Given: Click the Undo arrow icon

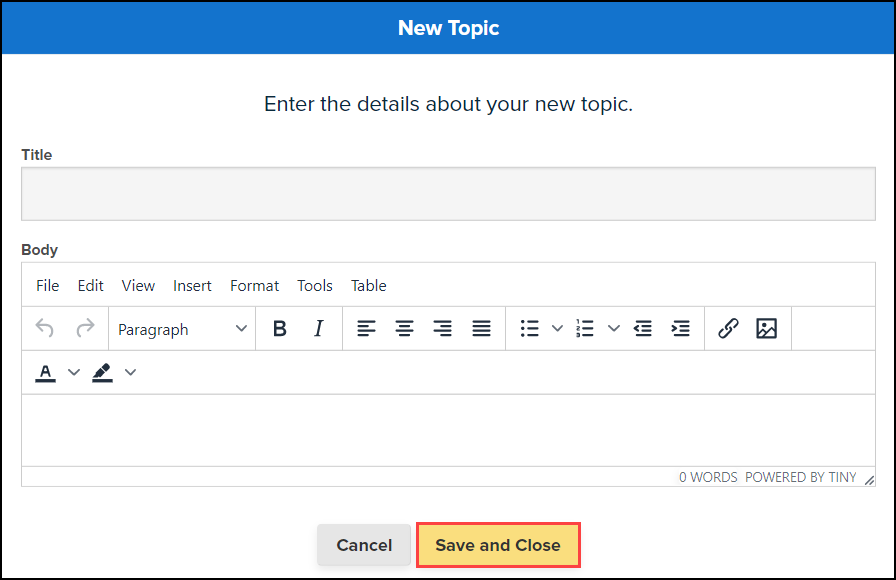Looking at the screenshot, I should [45, 328].
